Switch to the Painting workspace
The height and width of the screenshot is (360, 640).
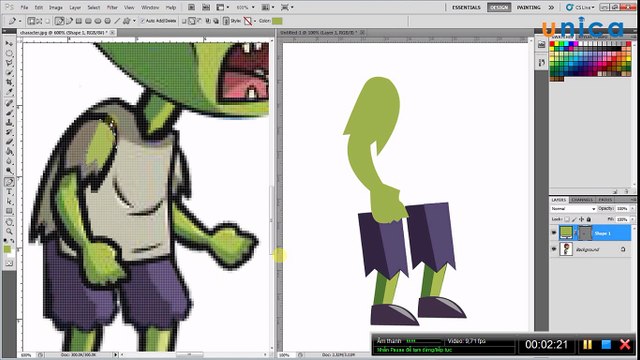coord(529,7)
